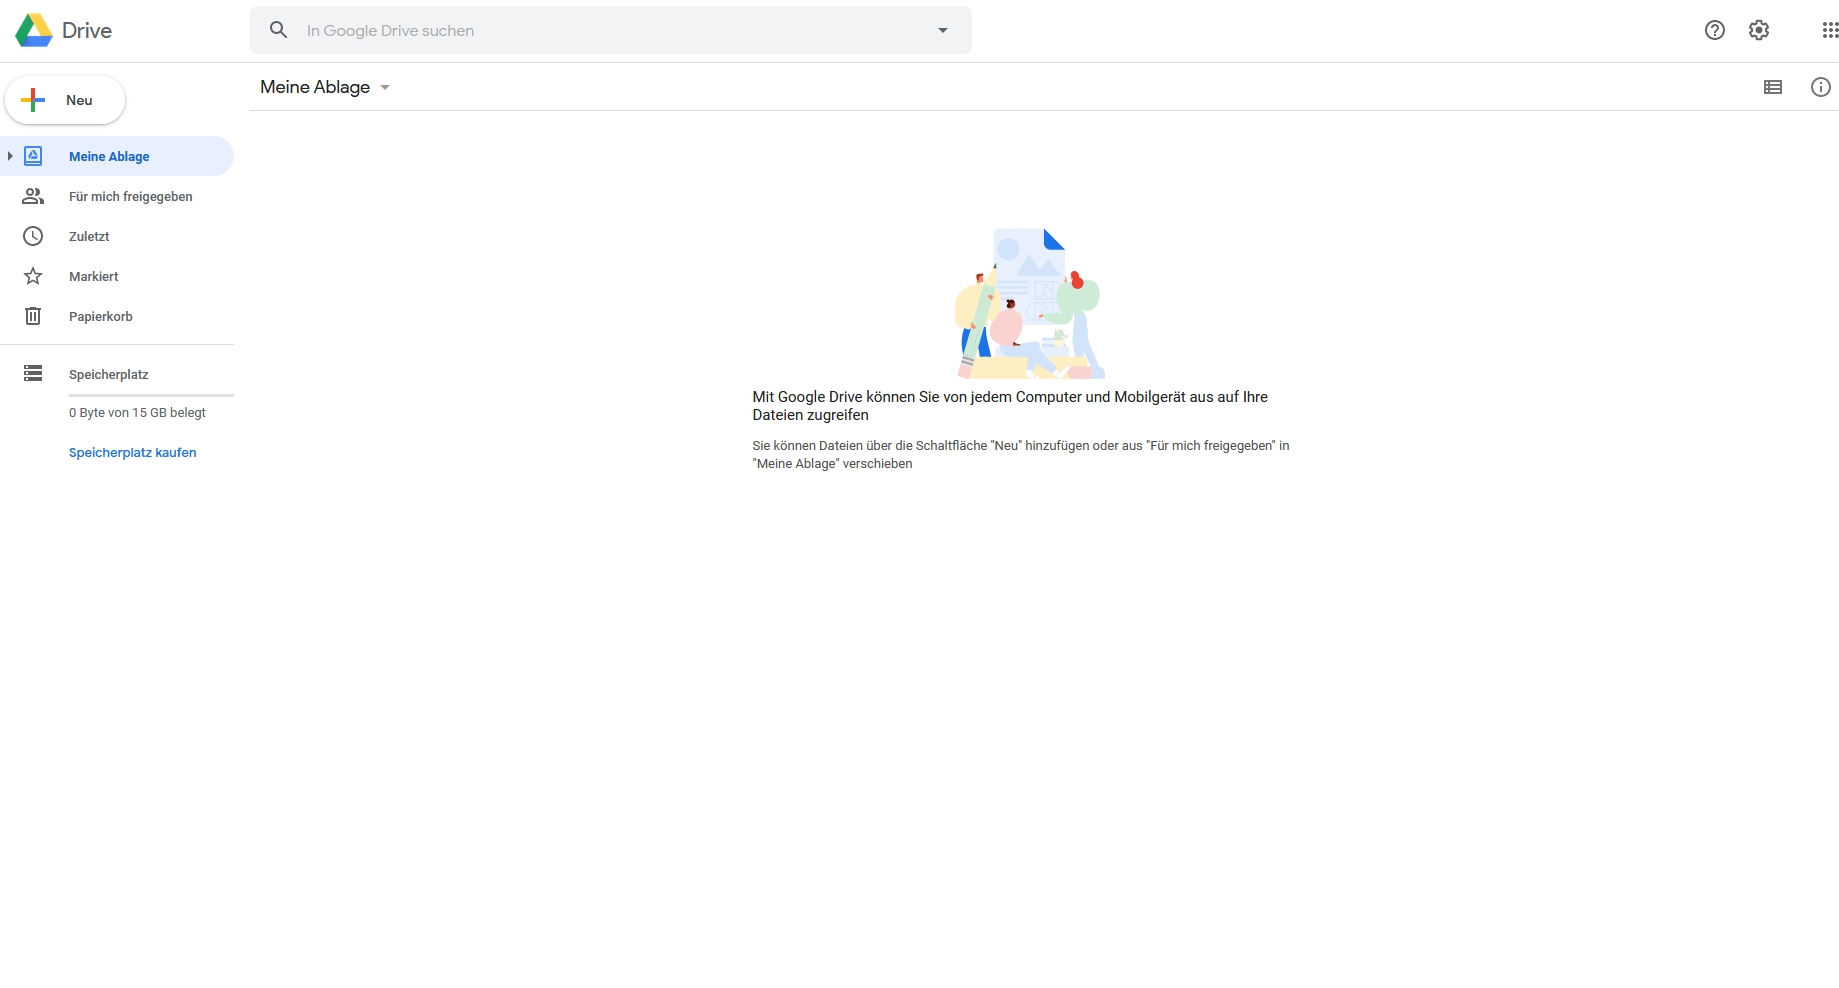Click the search magnifier icon
Screen dimensions: 1839x988
279,30
